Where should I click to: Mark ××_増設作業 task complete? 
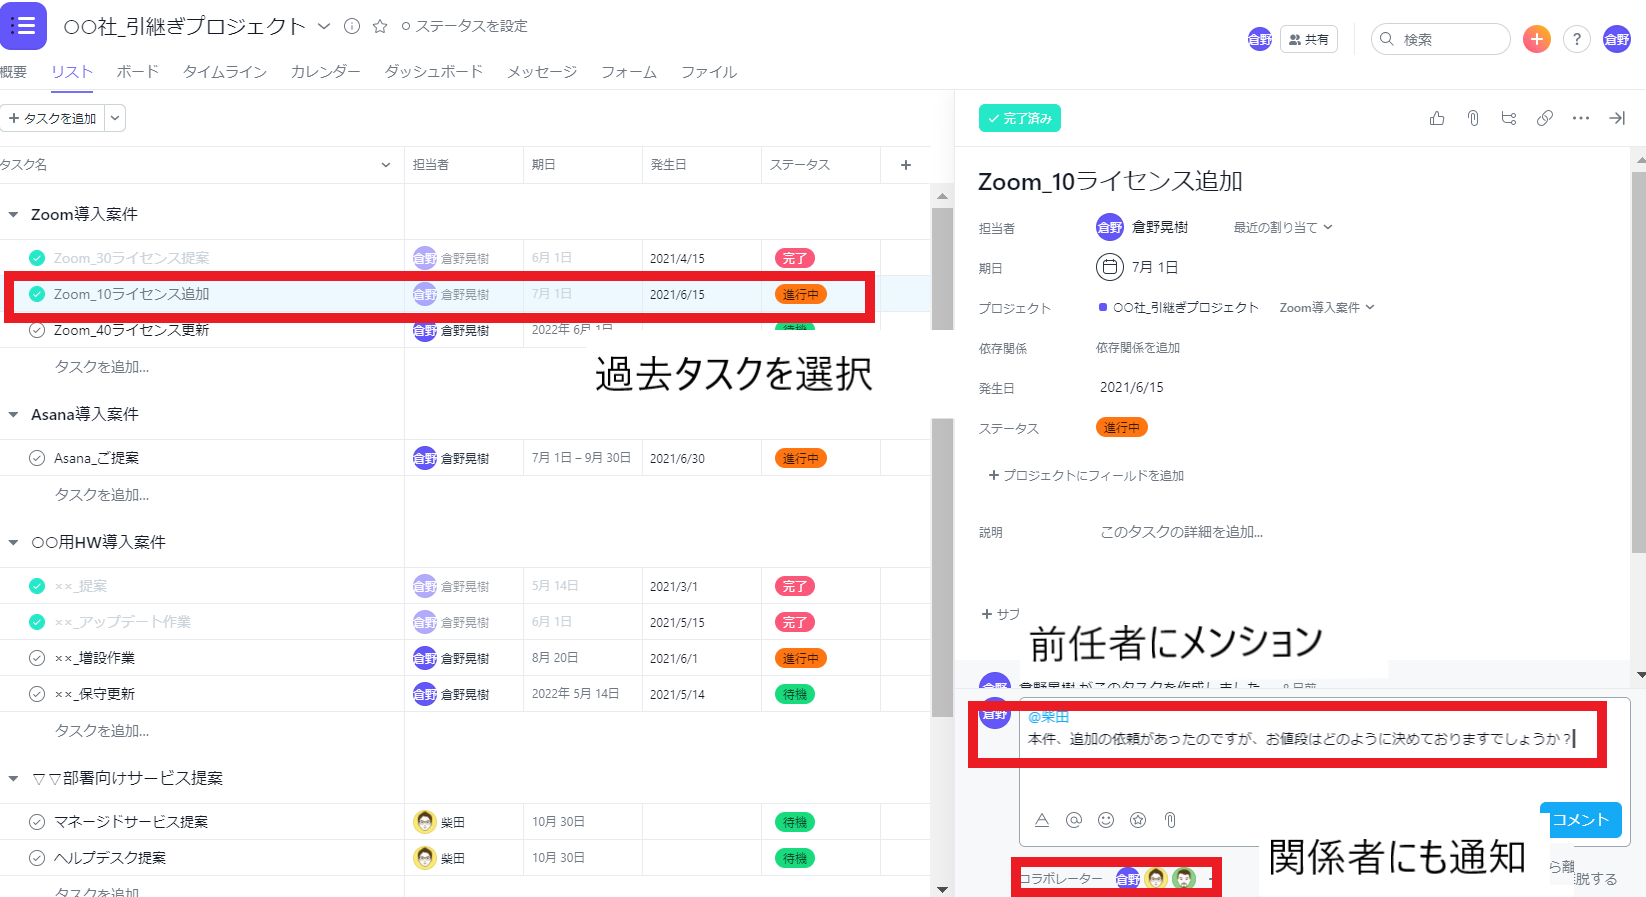click(37, 658)
